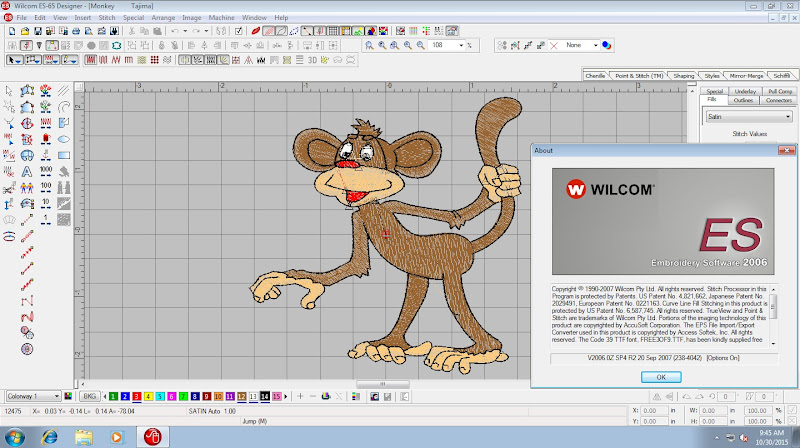The height and width of the screenshot is (448, 800).
Task: Click the color wheel icon beside None dropdown
Action: click(x=607, y=45)
